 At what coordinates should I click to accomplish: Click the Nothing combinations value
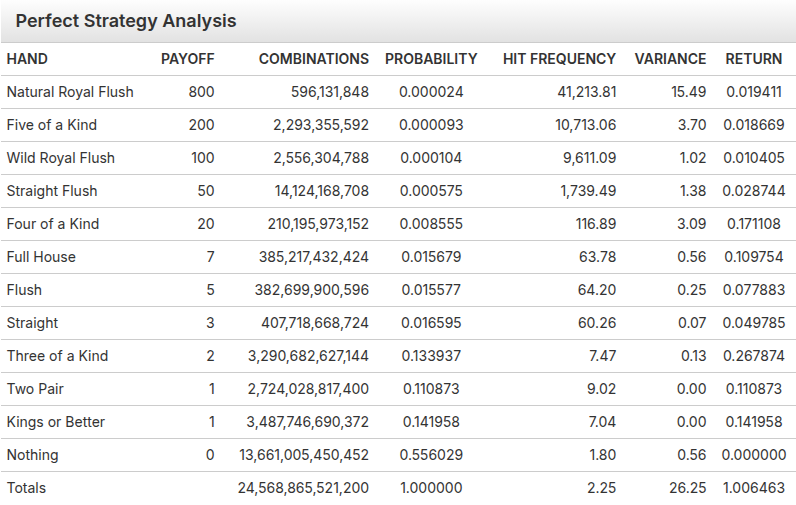tap(304, 455)
